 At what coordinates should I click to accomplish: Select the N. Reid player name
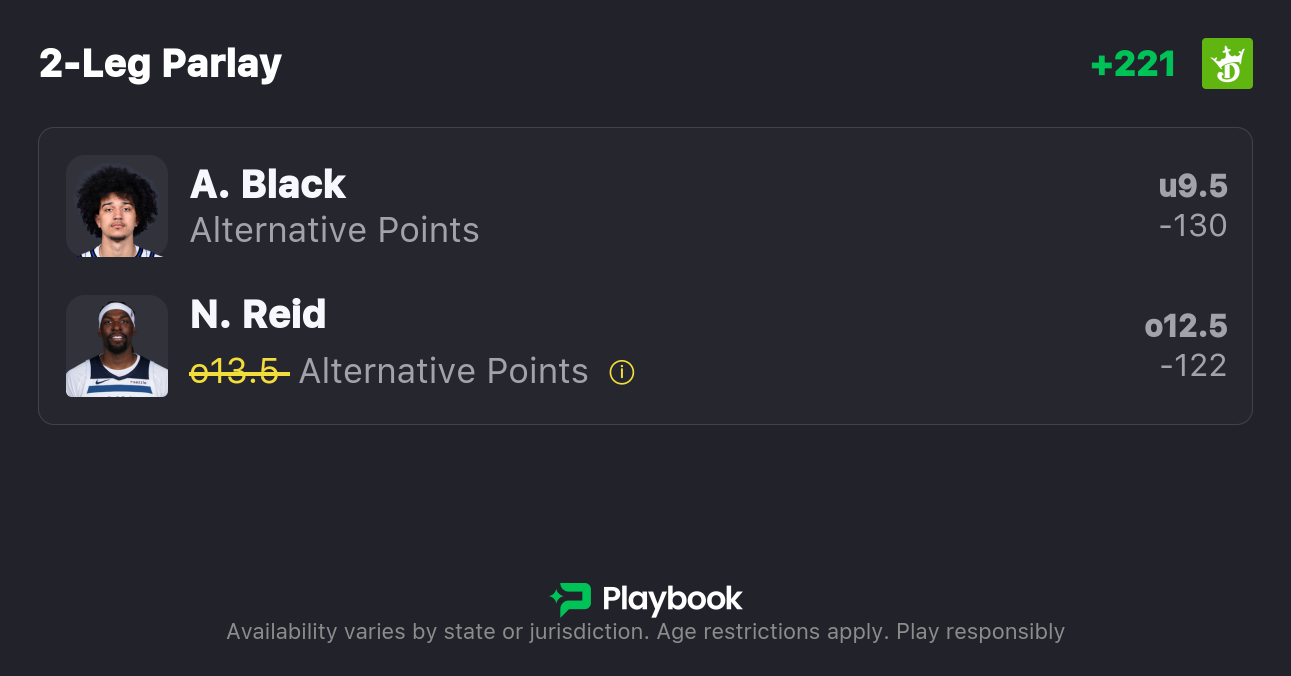[258, 315]
